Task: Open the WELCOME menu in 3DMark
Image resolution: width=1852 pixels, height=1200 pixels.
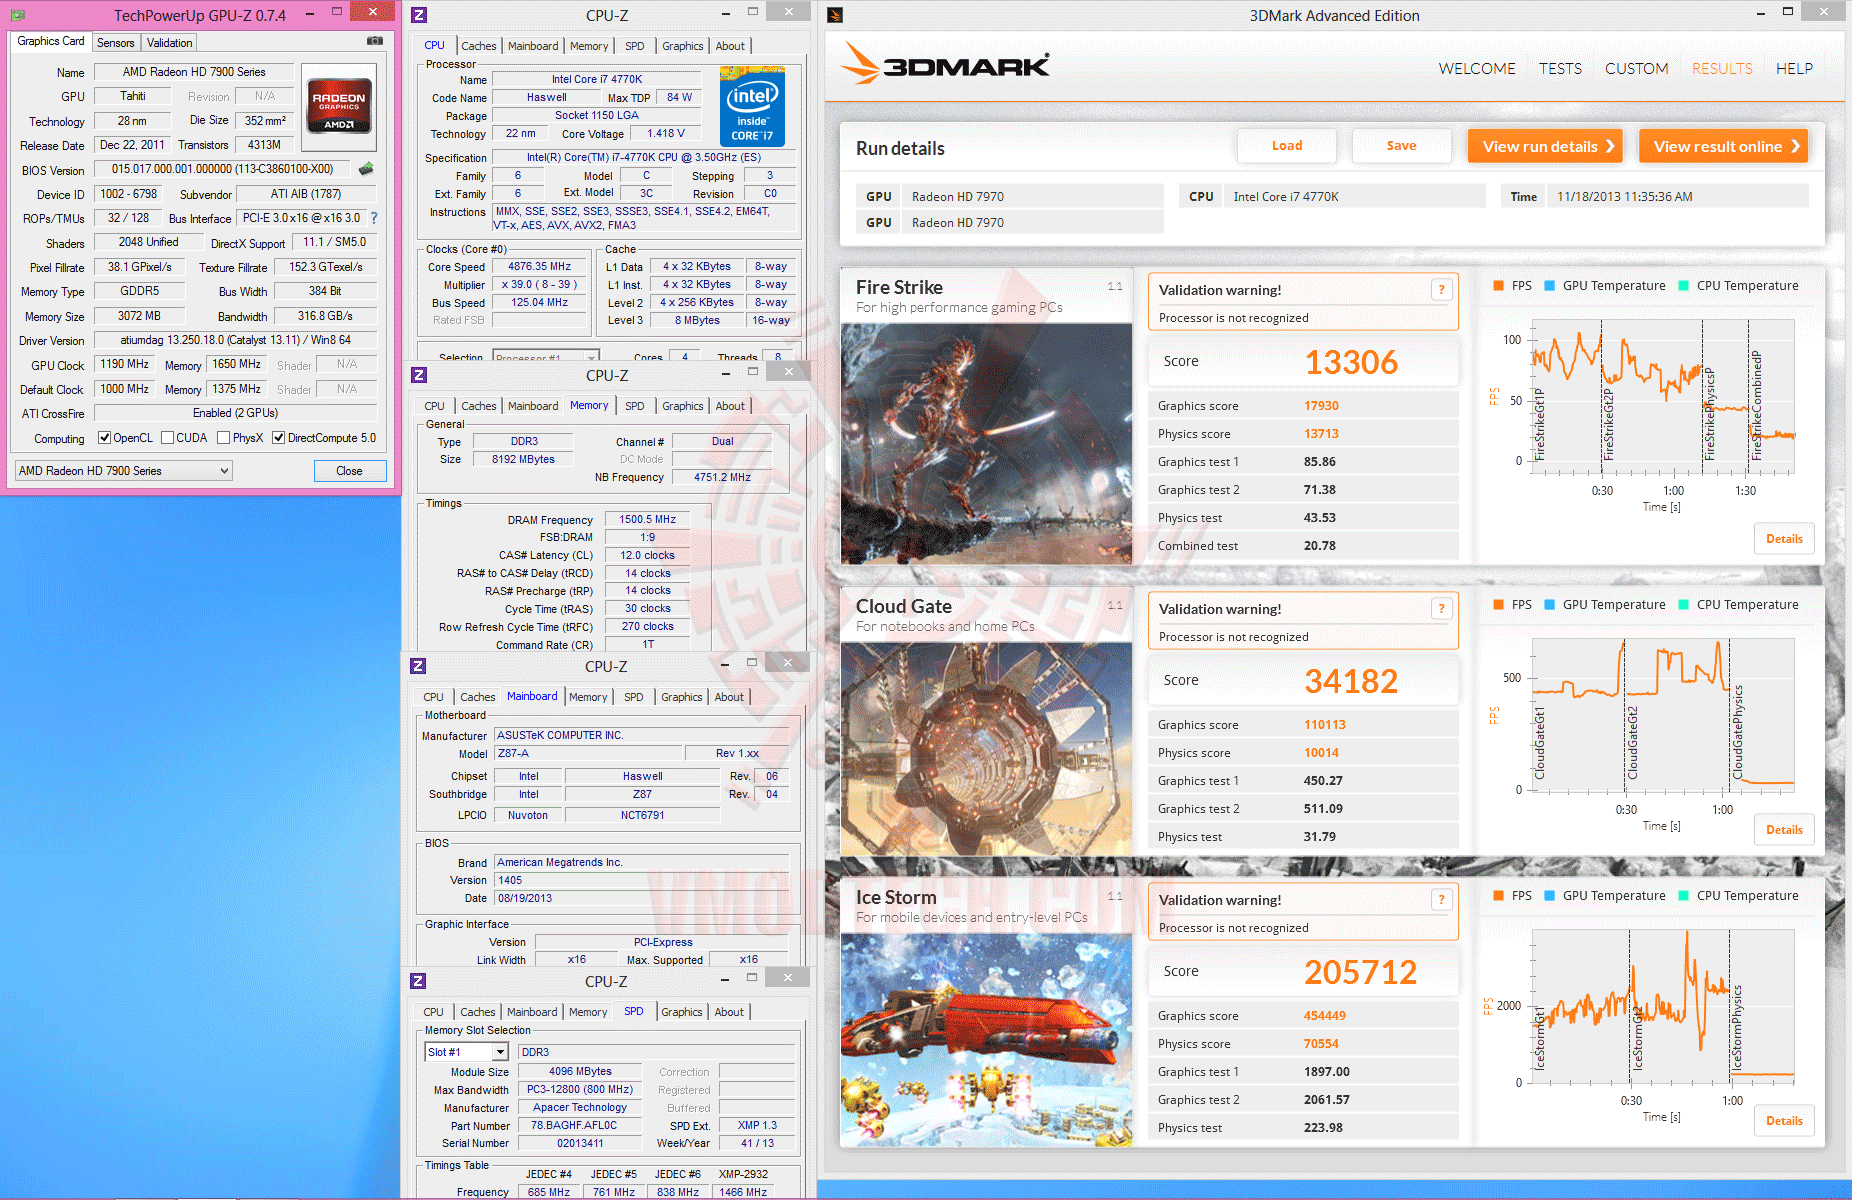Action: [x=1477, y=69]
